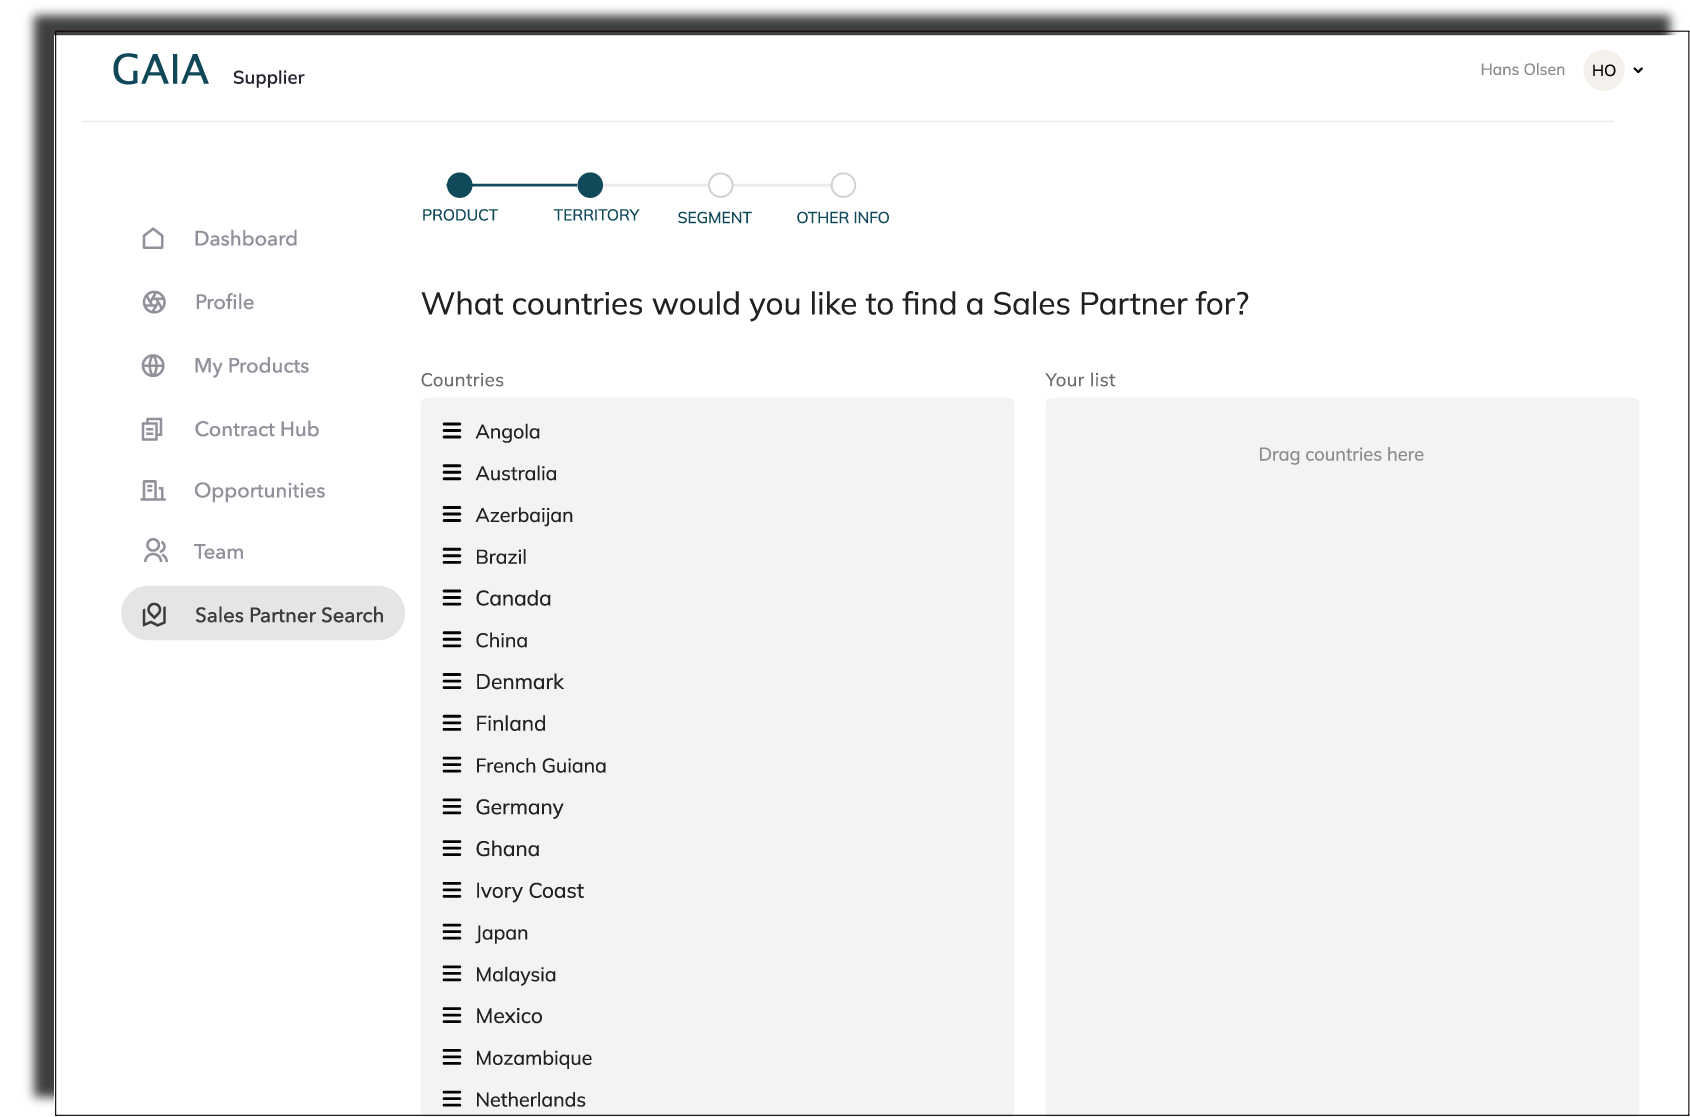Screen dimensions: 1690x1117
Task: Click the Dashboard home icon
Action: [154, 238]
